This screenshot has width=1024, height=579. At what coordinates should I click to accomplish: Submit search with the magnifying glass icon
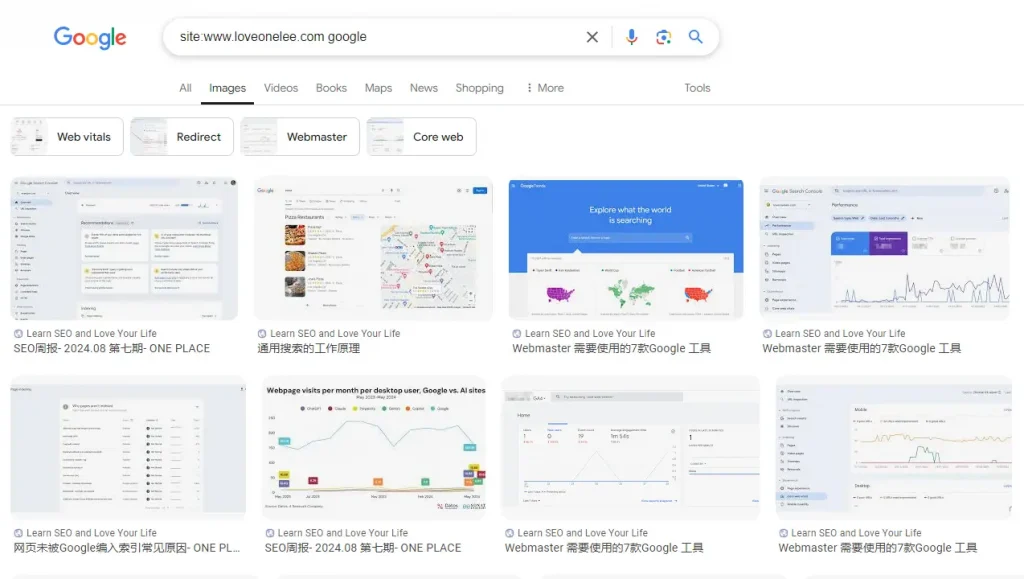coord(696,37)
